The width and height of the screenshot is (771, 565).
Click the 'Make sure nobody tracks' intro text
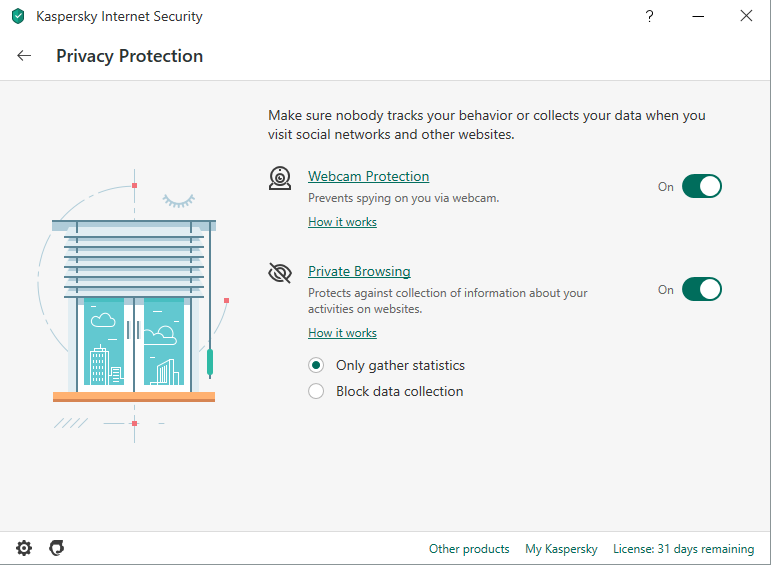click(x=487, y=125)
